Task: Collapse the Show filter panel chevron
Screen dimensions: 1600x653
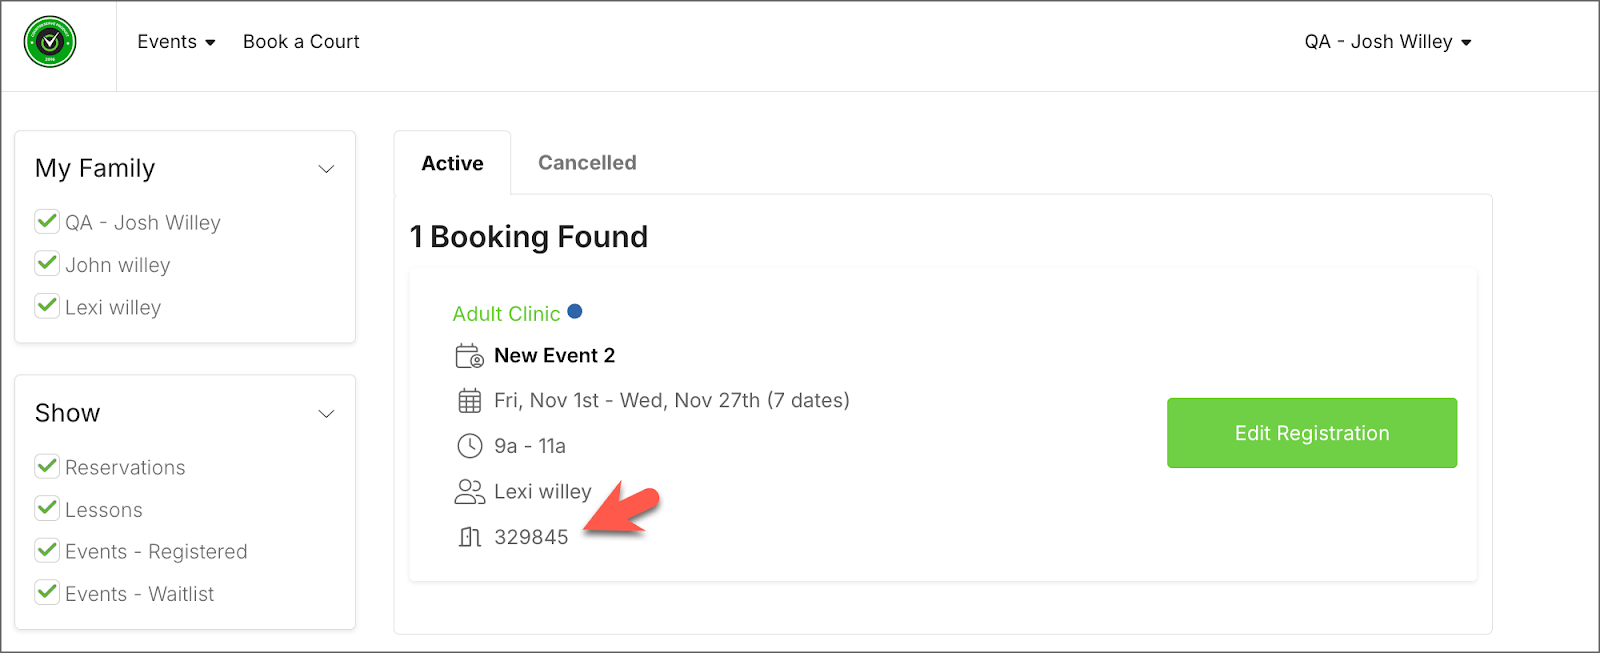Action: point(326,414)
